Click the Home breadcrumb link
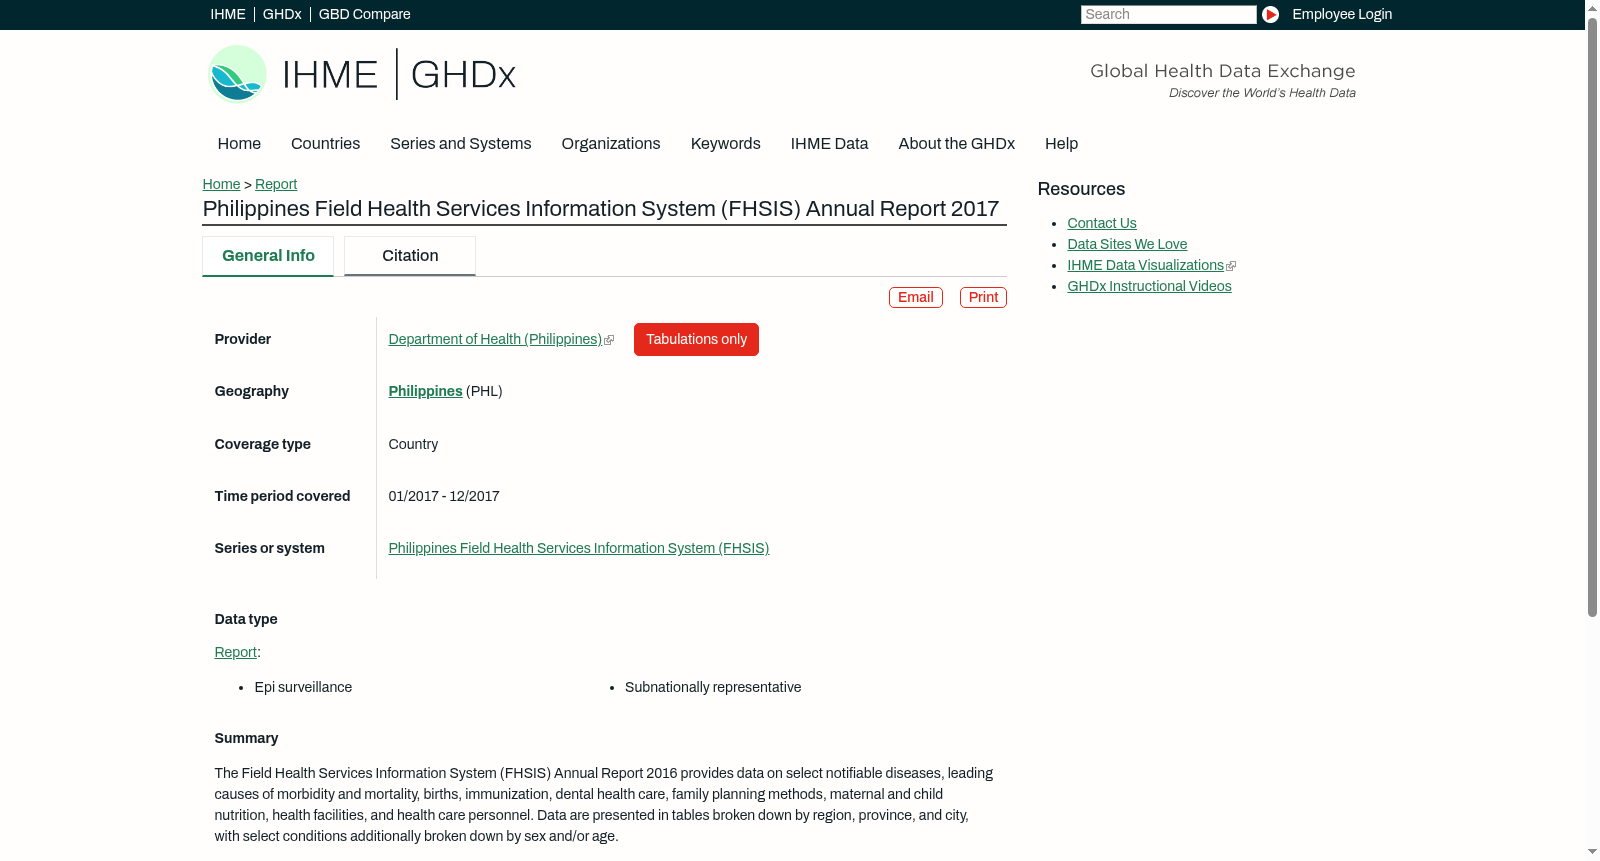 tap(221, 184)
